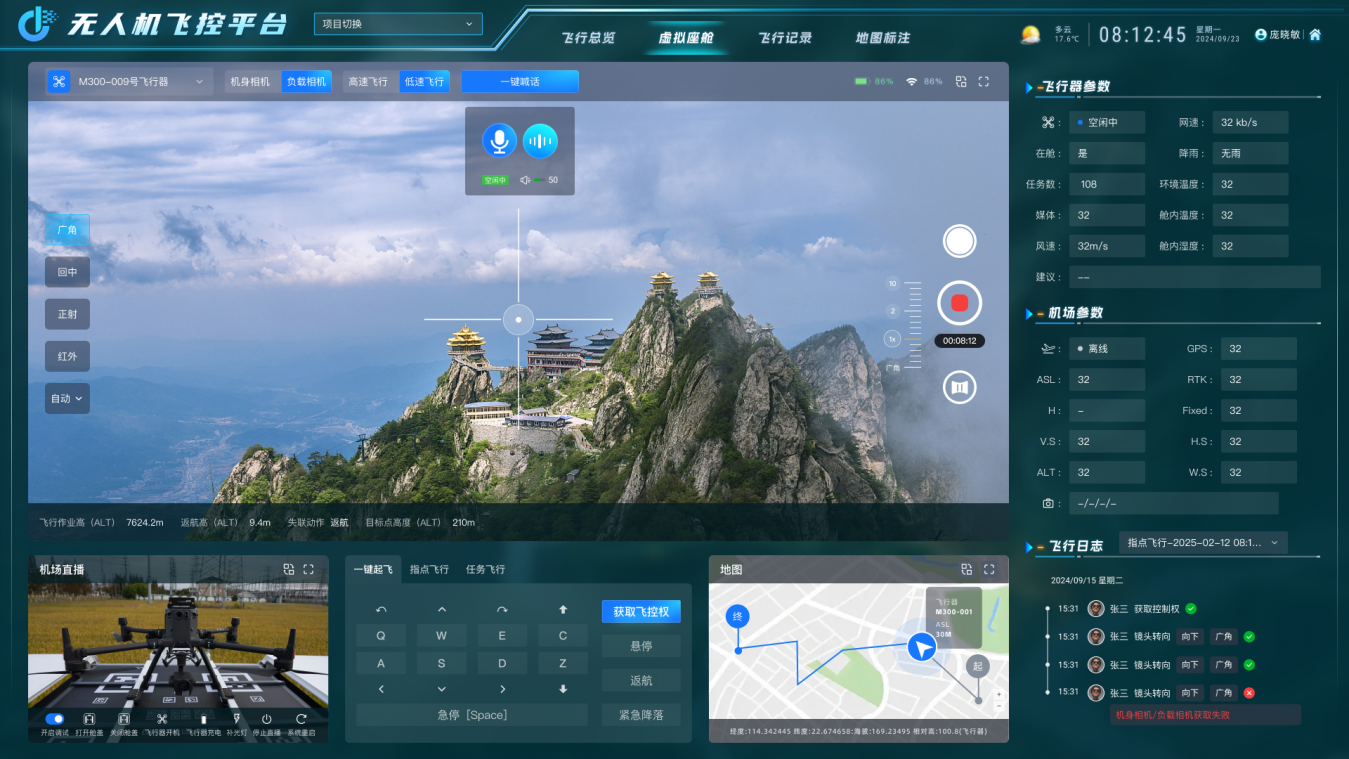The image size is (1349, 759).
Task: Click the 获取飞控权 get flight control button
Action: click(640, 612)
